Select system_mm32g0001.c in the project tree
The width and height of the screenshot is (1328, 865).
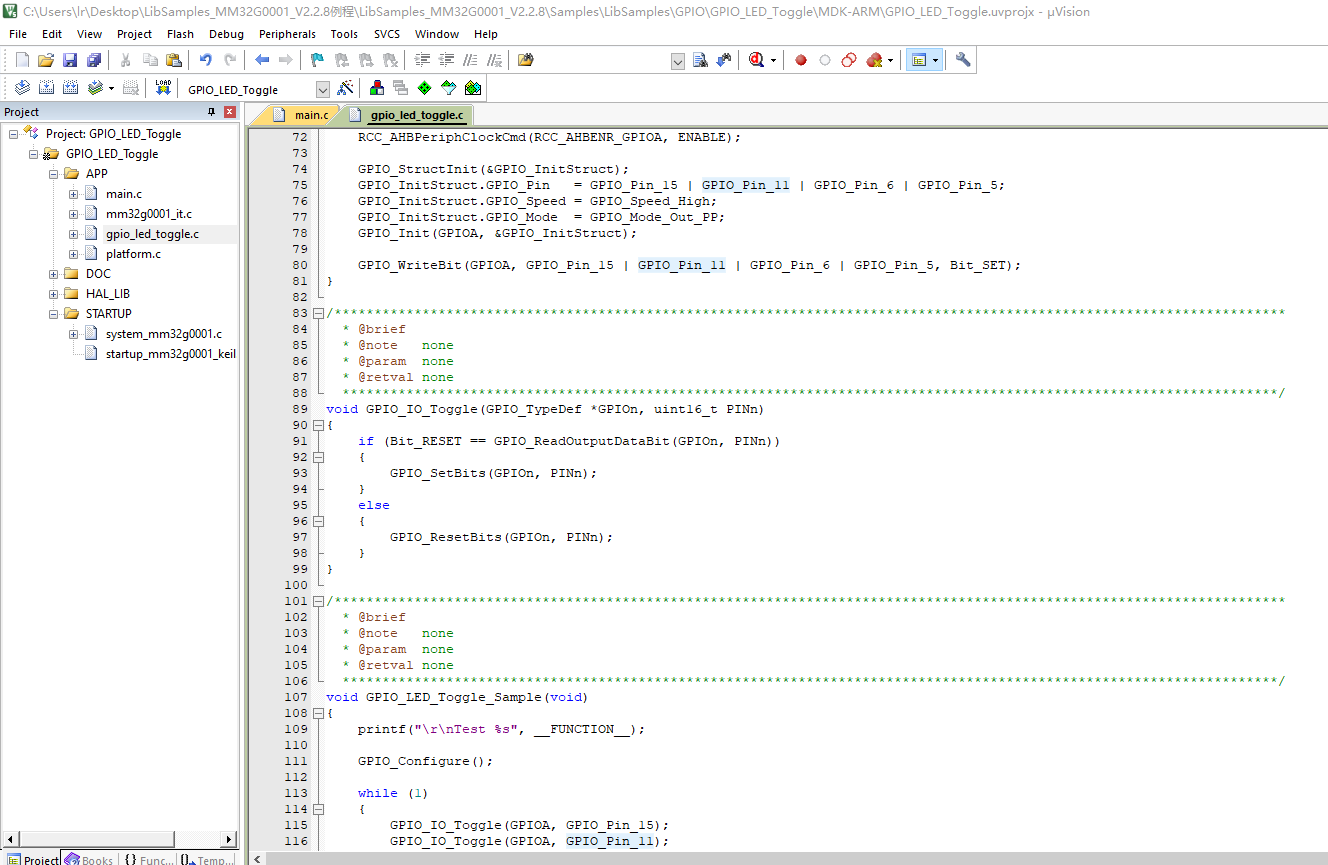163,334
